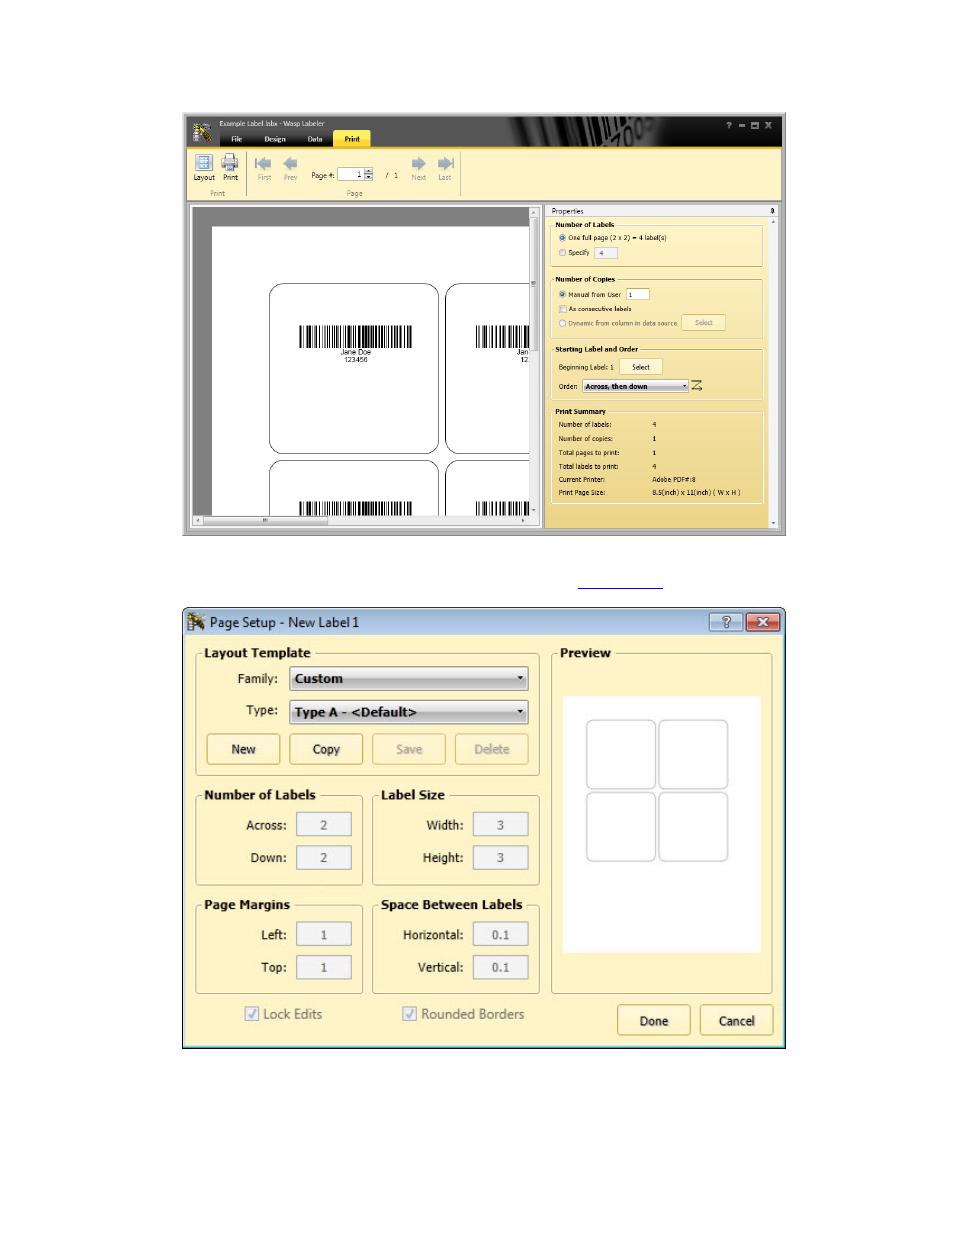Click the Horizontal spacing field
This screenshot has height=1235, width=954.
point(501,935)
